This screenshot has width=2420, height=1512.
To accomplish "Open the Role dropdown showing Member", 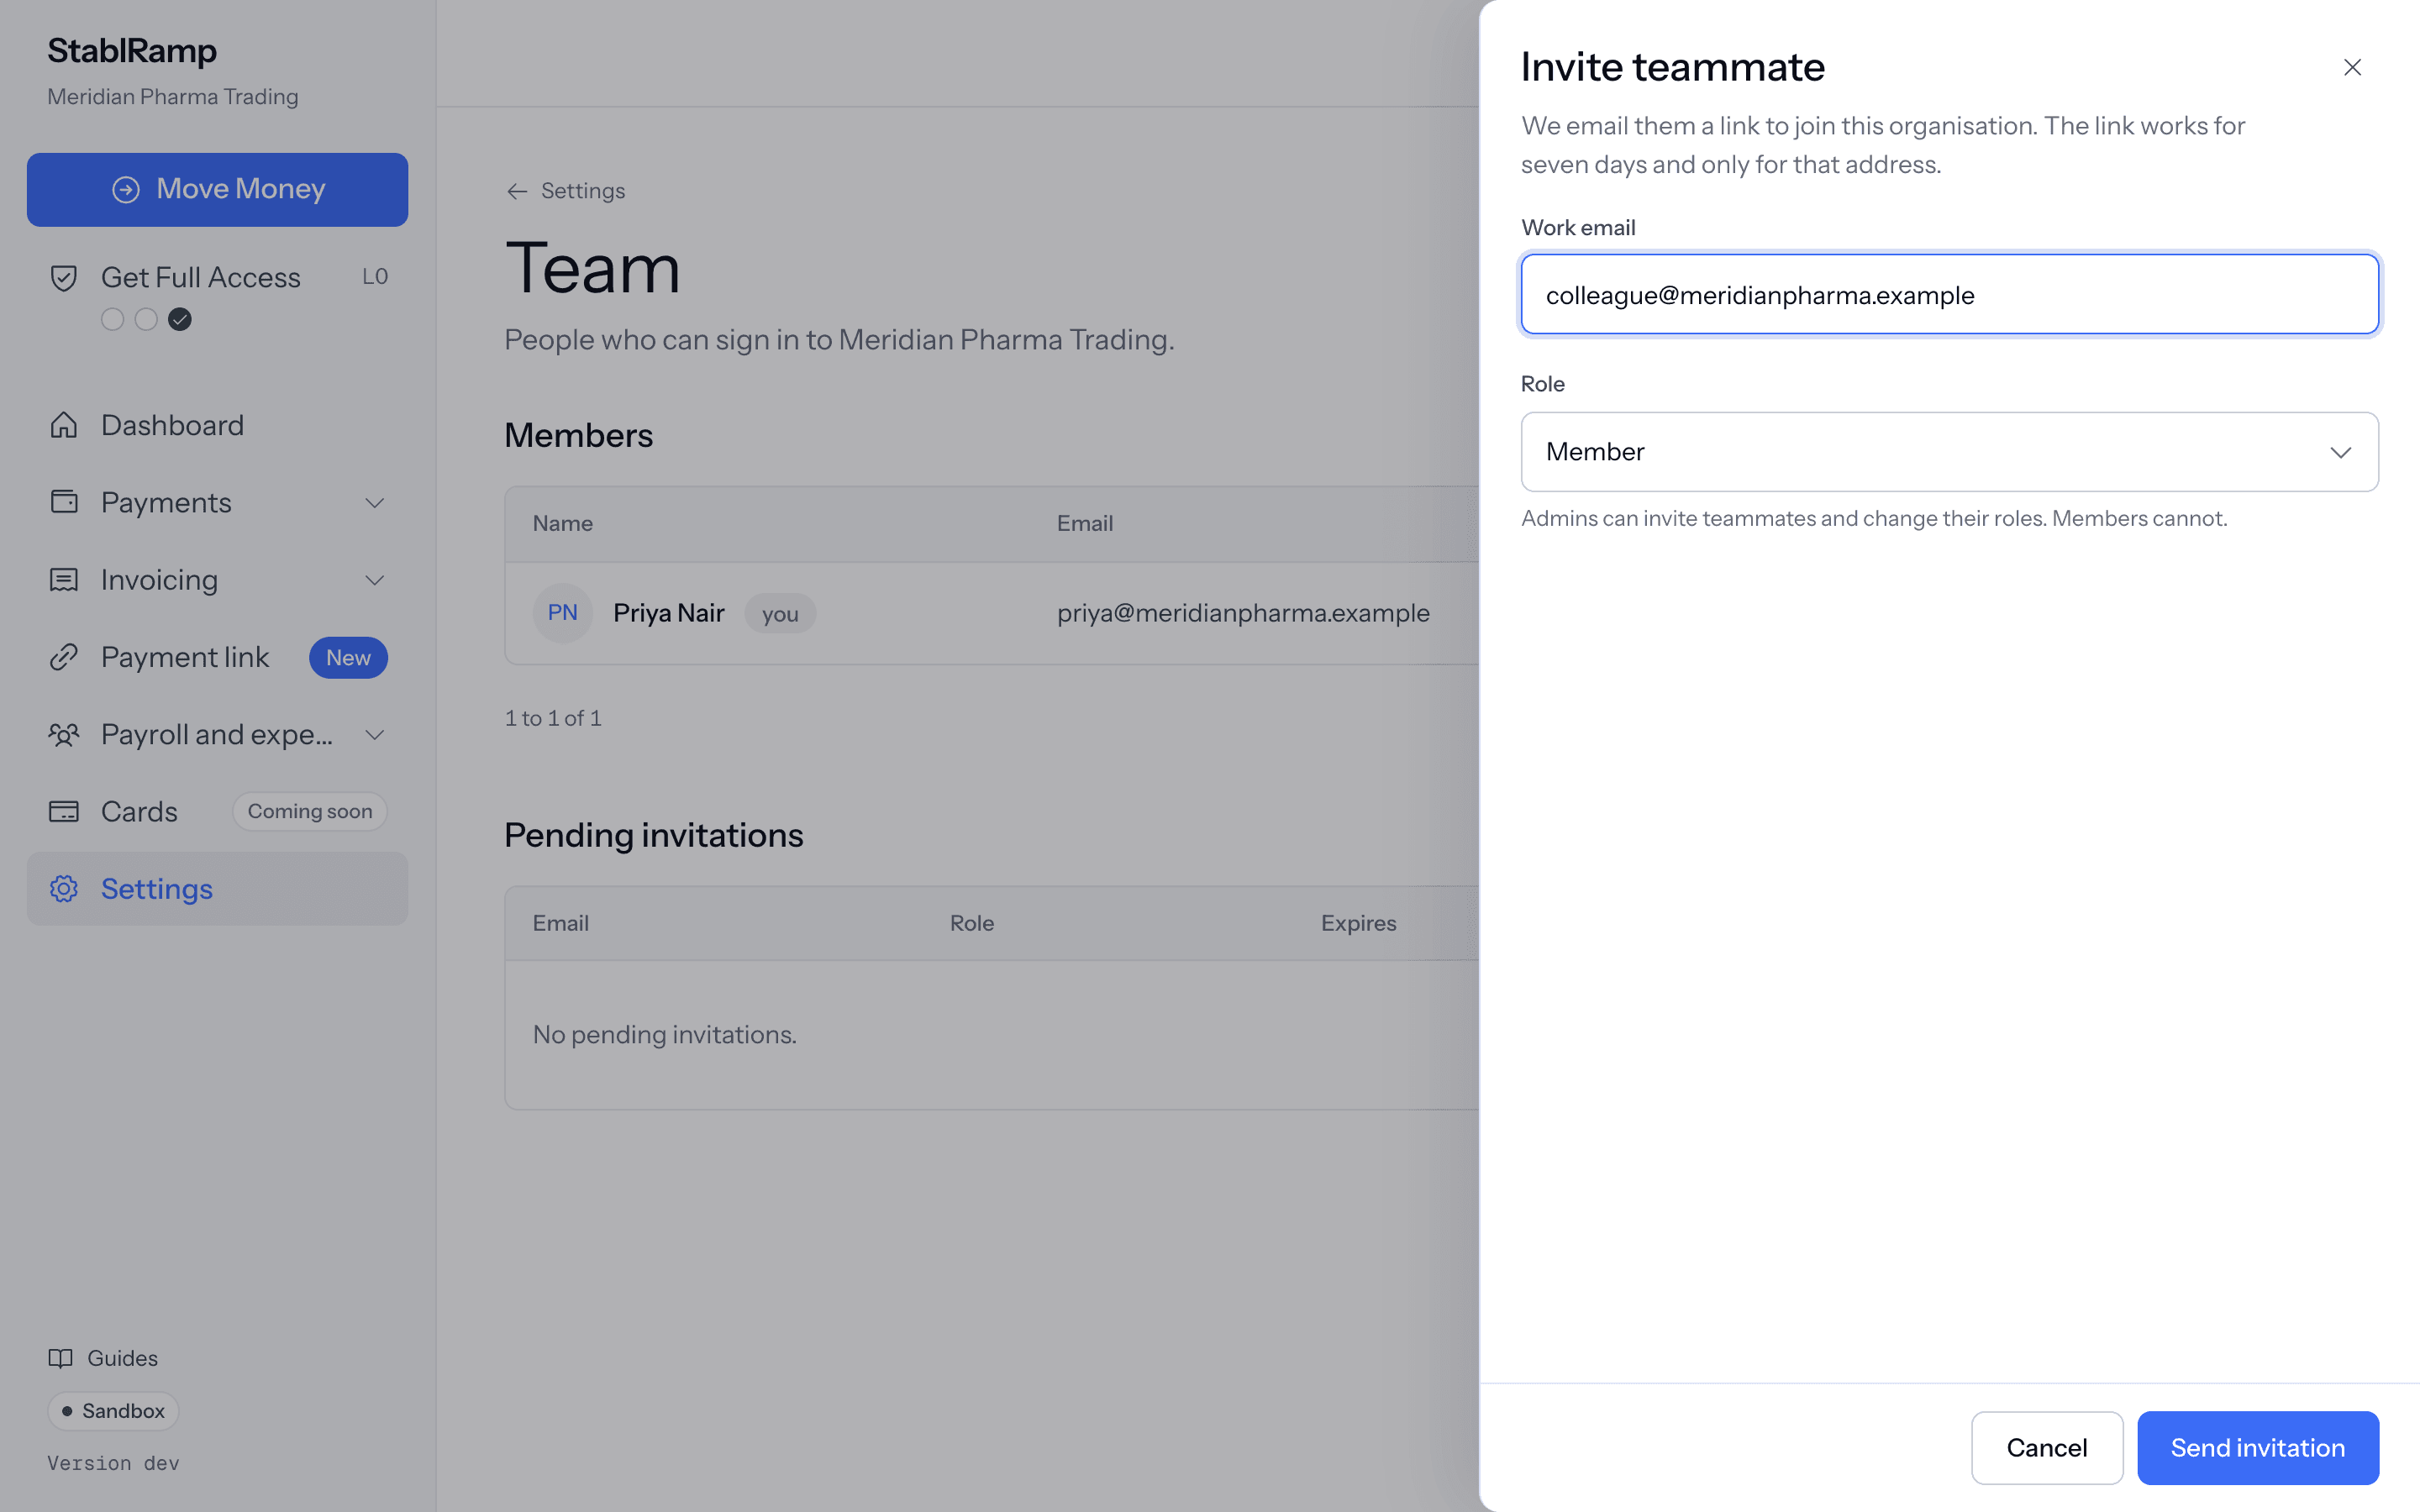I will (1949, 452).
